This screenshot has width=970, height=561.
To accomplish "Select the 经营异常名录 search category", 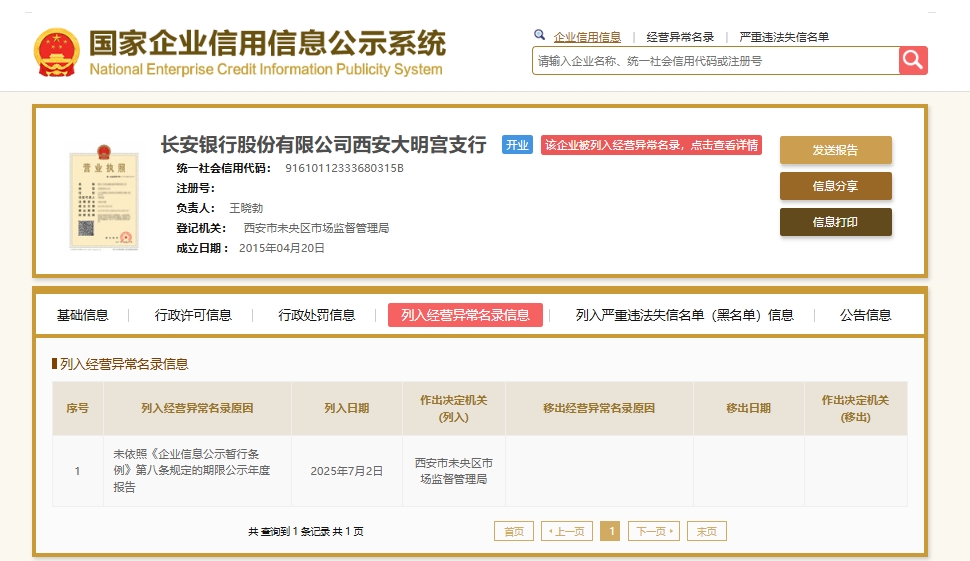I will point(680,37).
